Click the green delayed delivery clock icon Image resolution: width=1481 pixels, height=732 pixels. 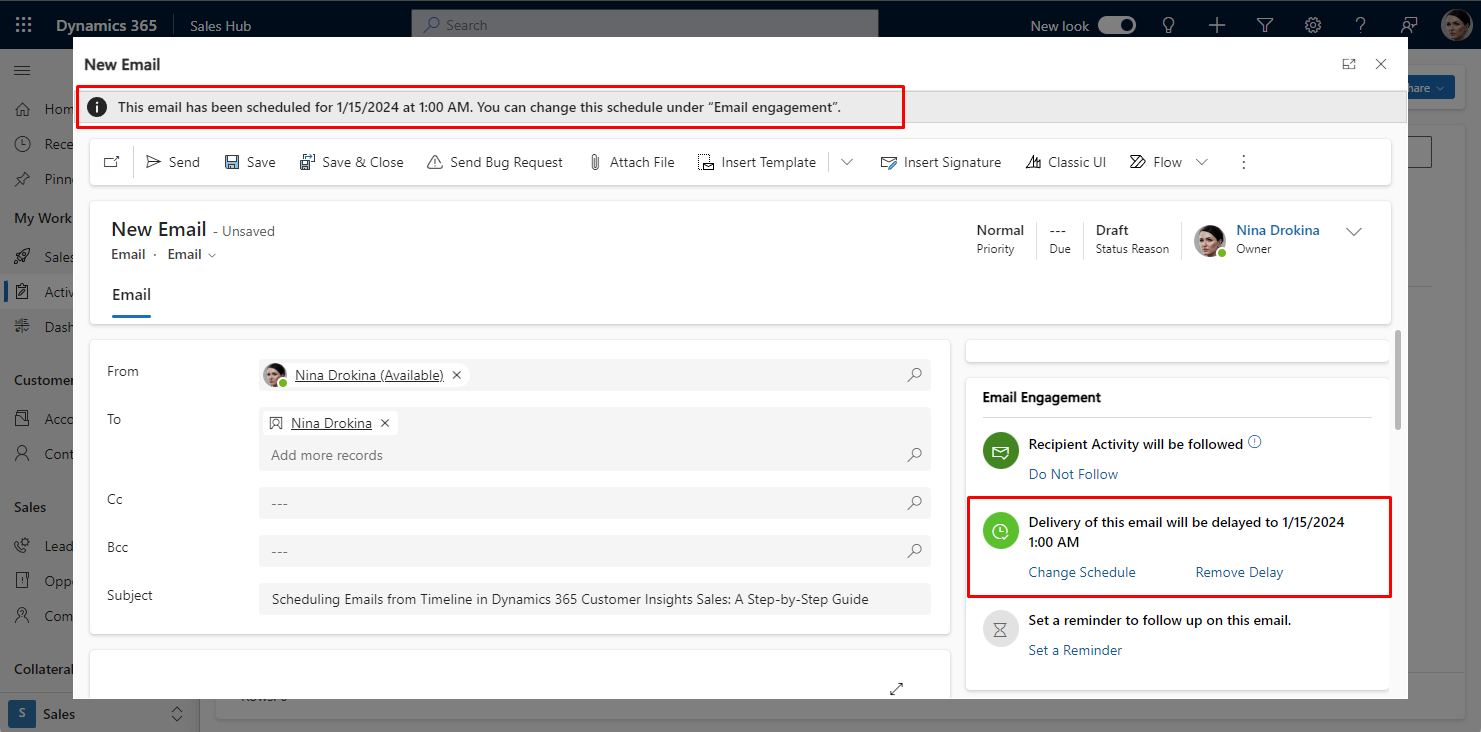1000,531
